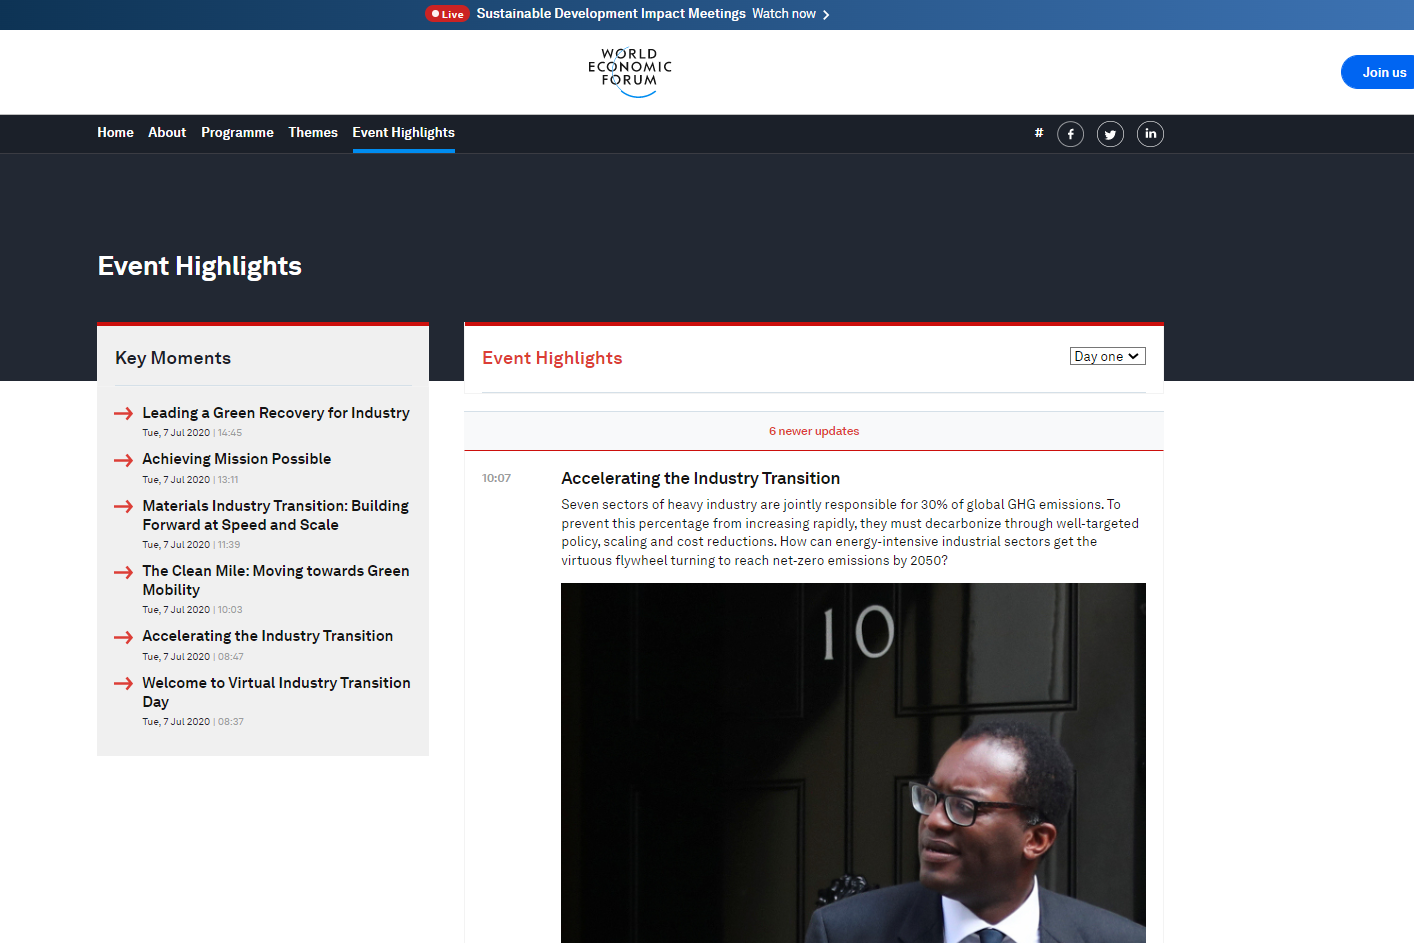Open Leading a Green Recovery for Industry
The image size is (1414, 943).
(276, 413)
